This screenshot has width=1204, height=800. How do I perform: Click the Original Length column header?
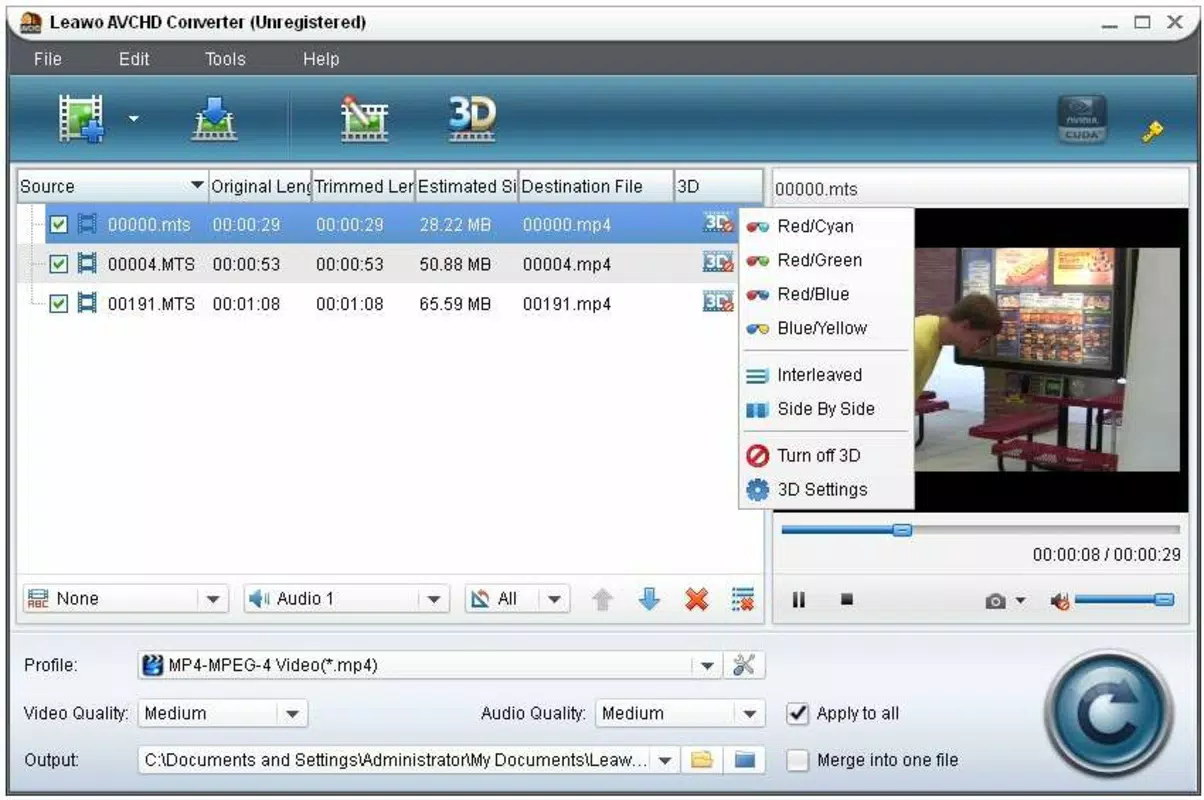pos(260,186)
